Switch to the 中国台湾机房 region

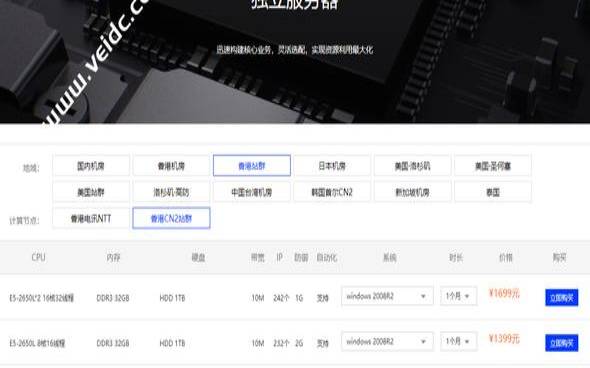click(252, 192)
